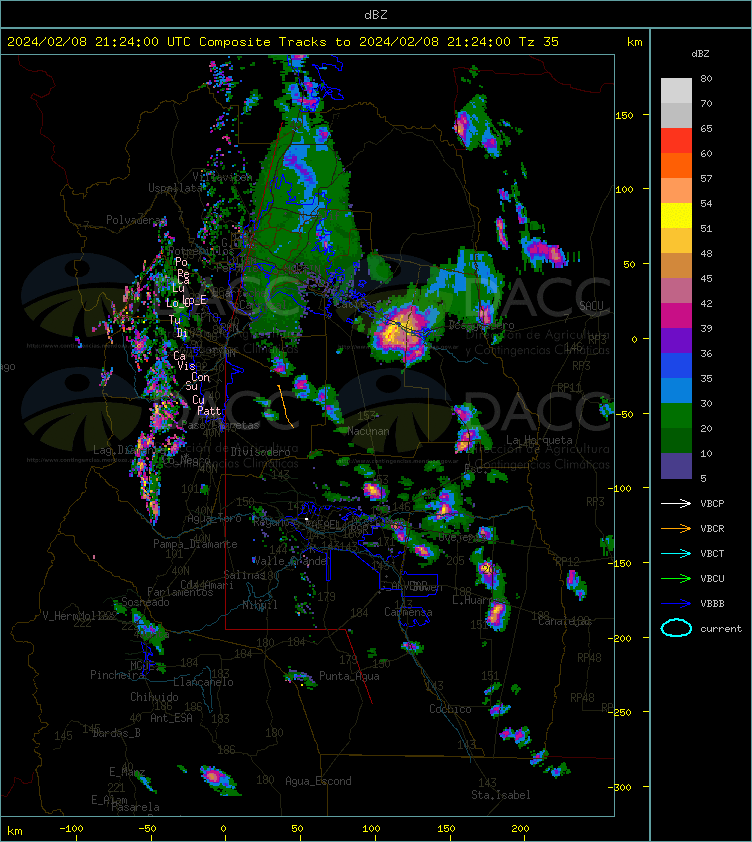Click the '-200' tick on the vertical axis
752x842 pixels.
[x=620, y=638]
